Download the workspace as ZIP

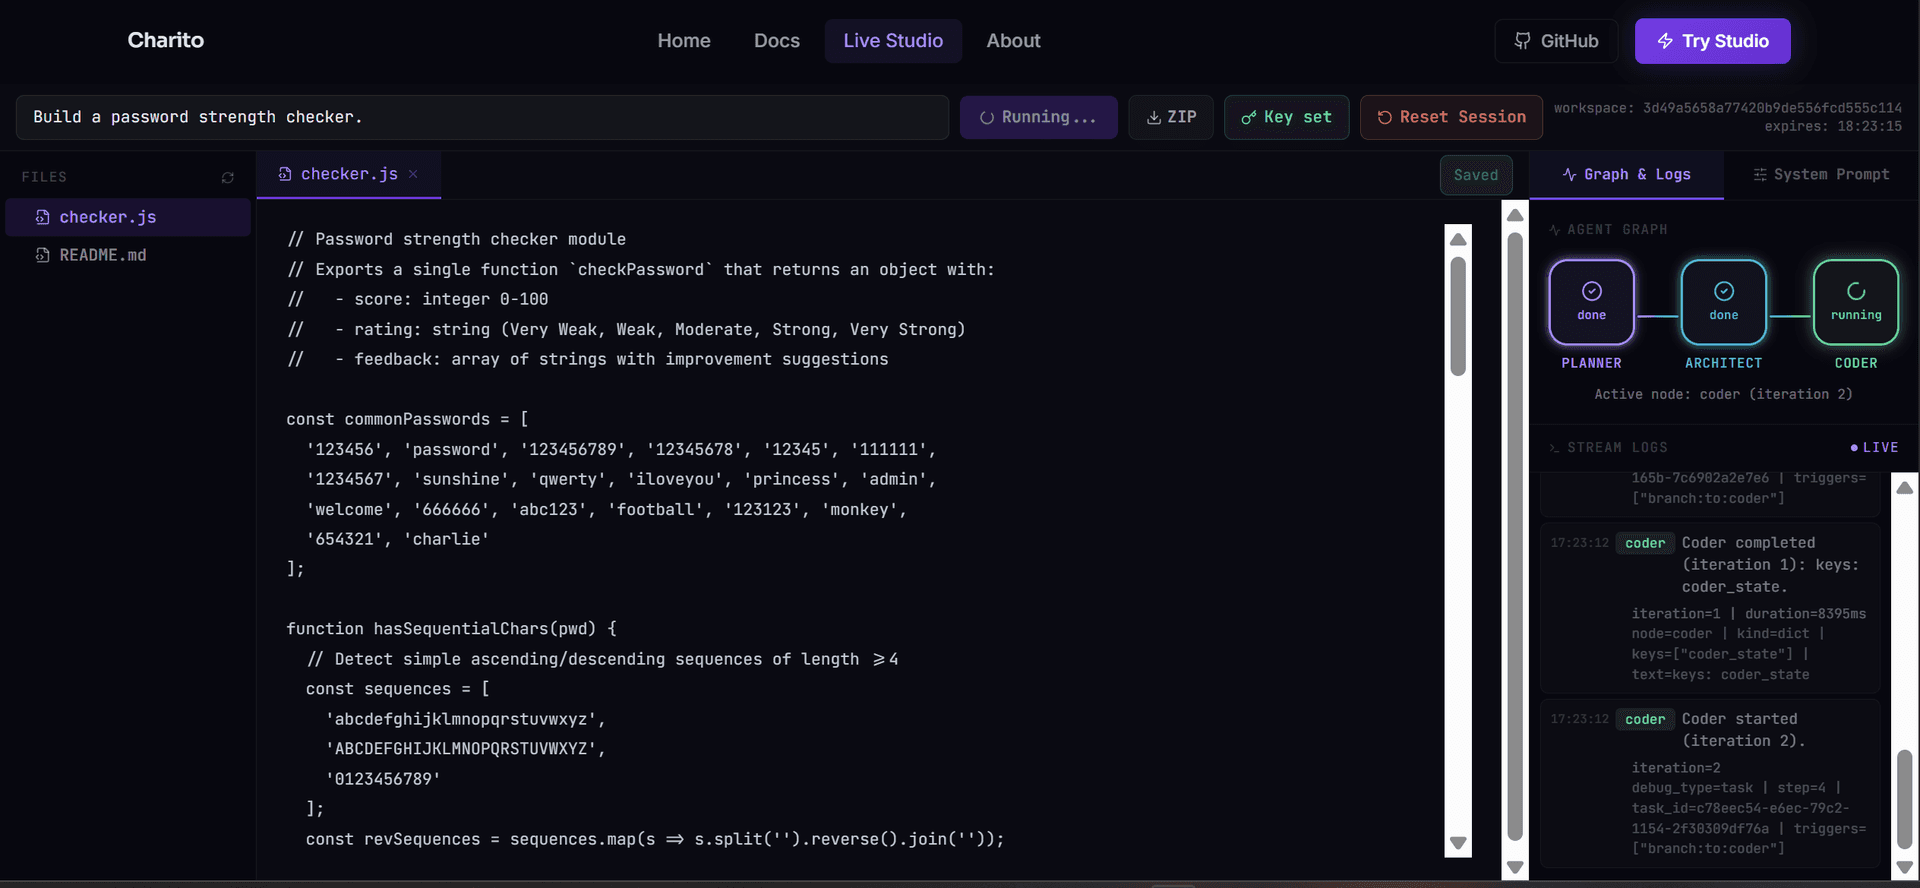tap(1170, 117)
